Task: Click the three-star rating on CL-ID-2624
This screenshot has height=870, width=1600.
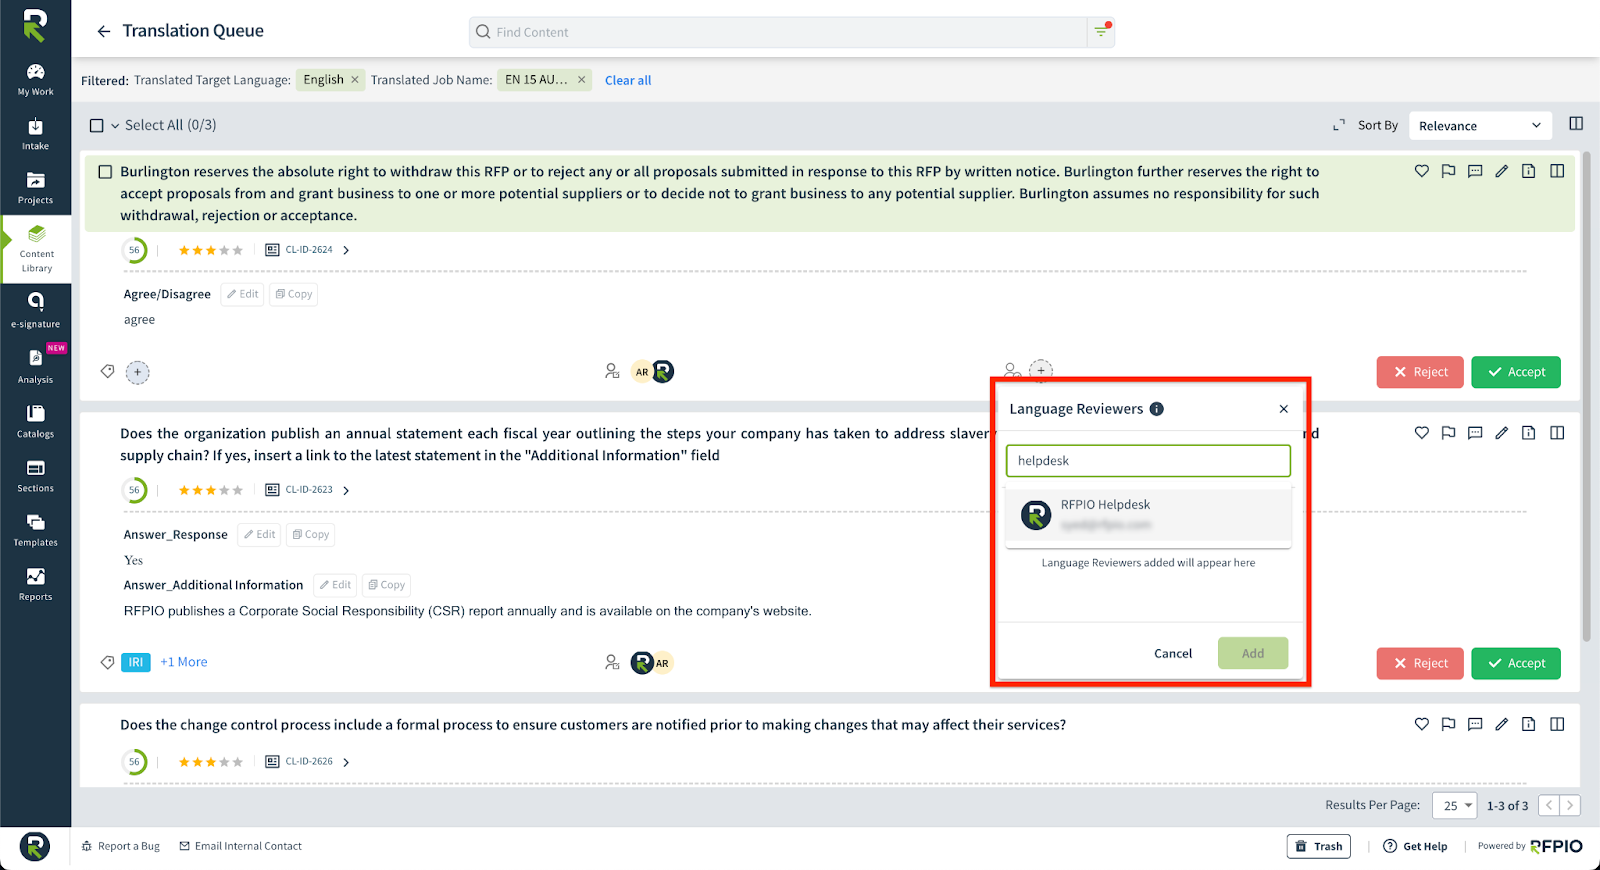Action: pyautogui.click(x=210, y=251)
